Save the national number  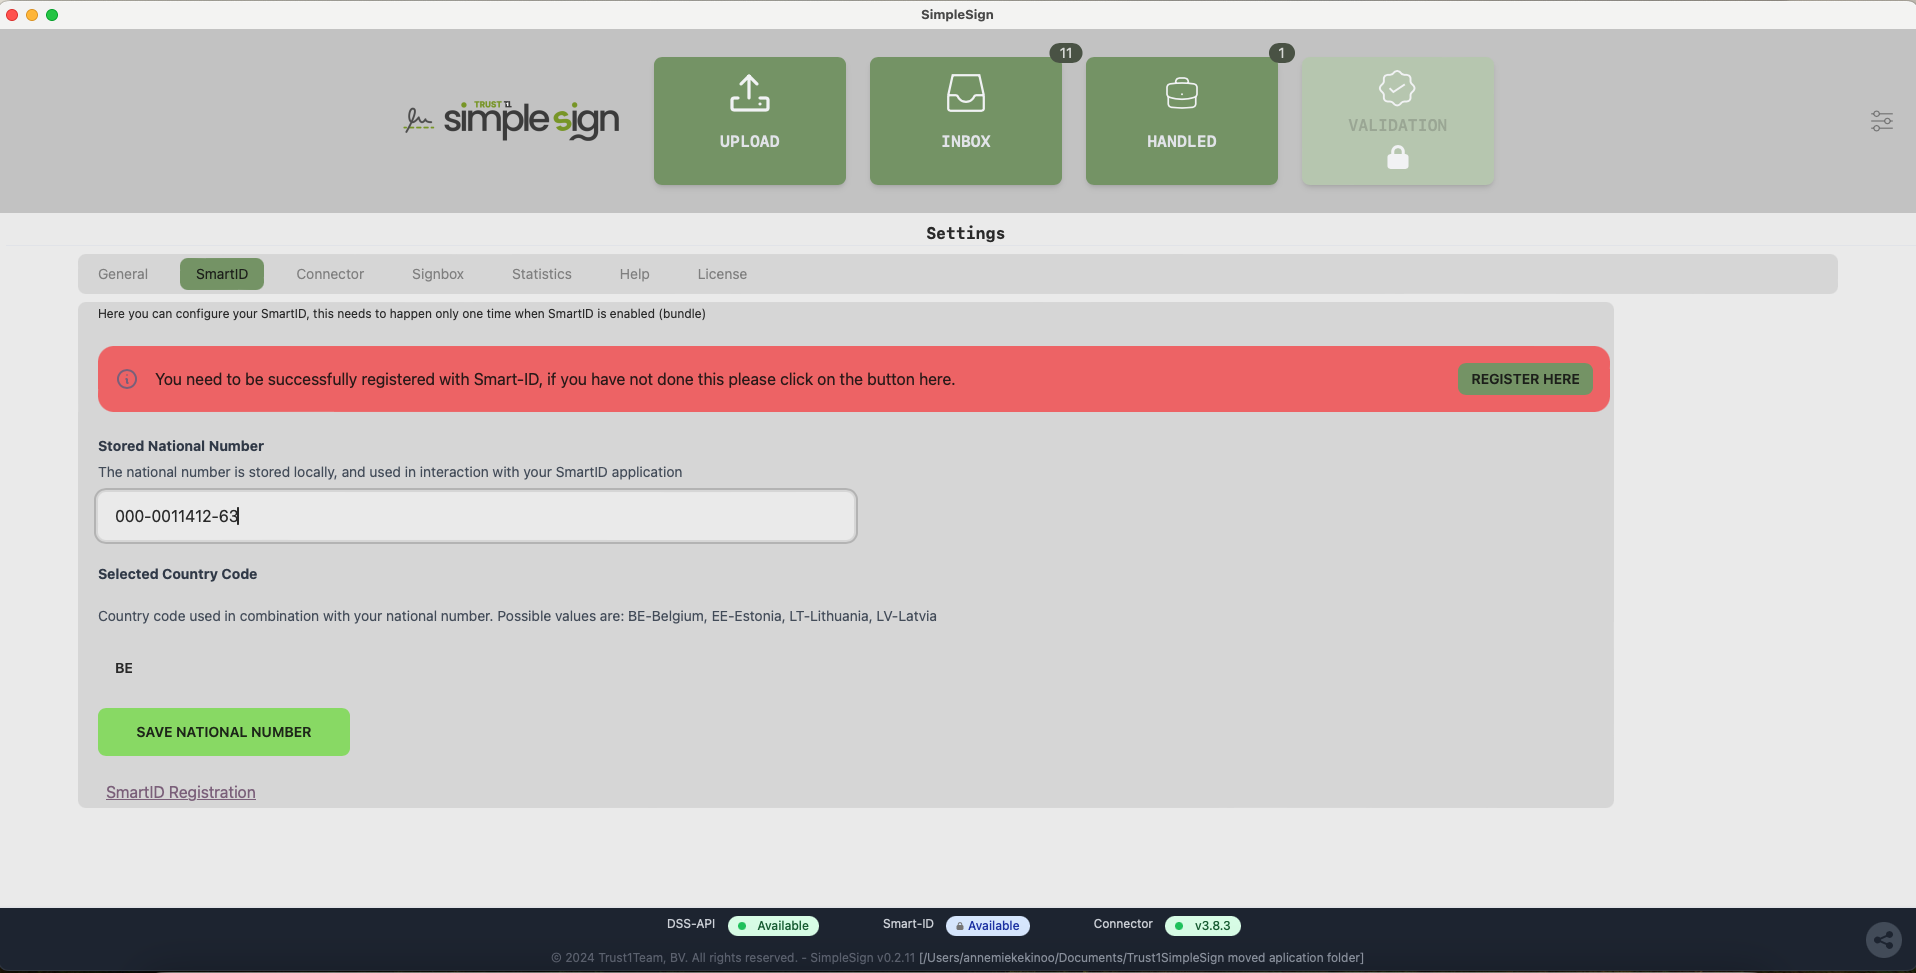(224, 732)
